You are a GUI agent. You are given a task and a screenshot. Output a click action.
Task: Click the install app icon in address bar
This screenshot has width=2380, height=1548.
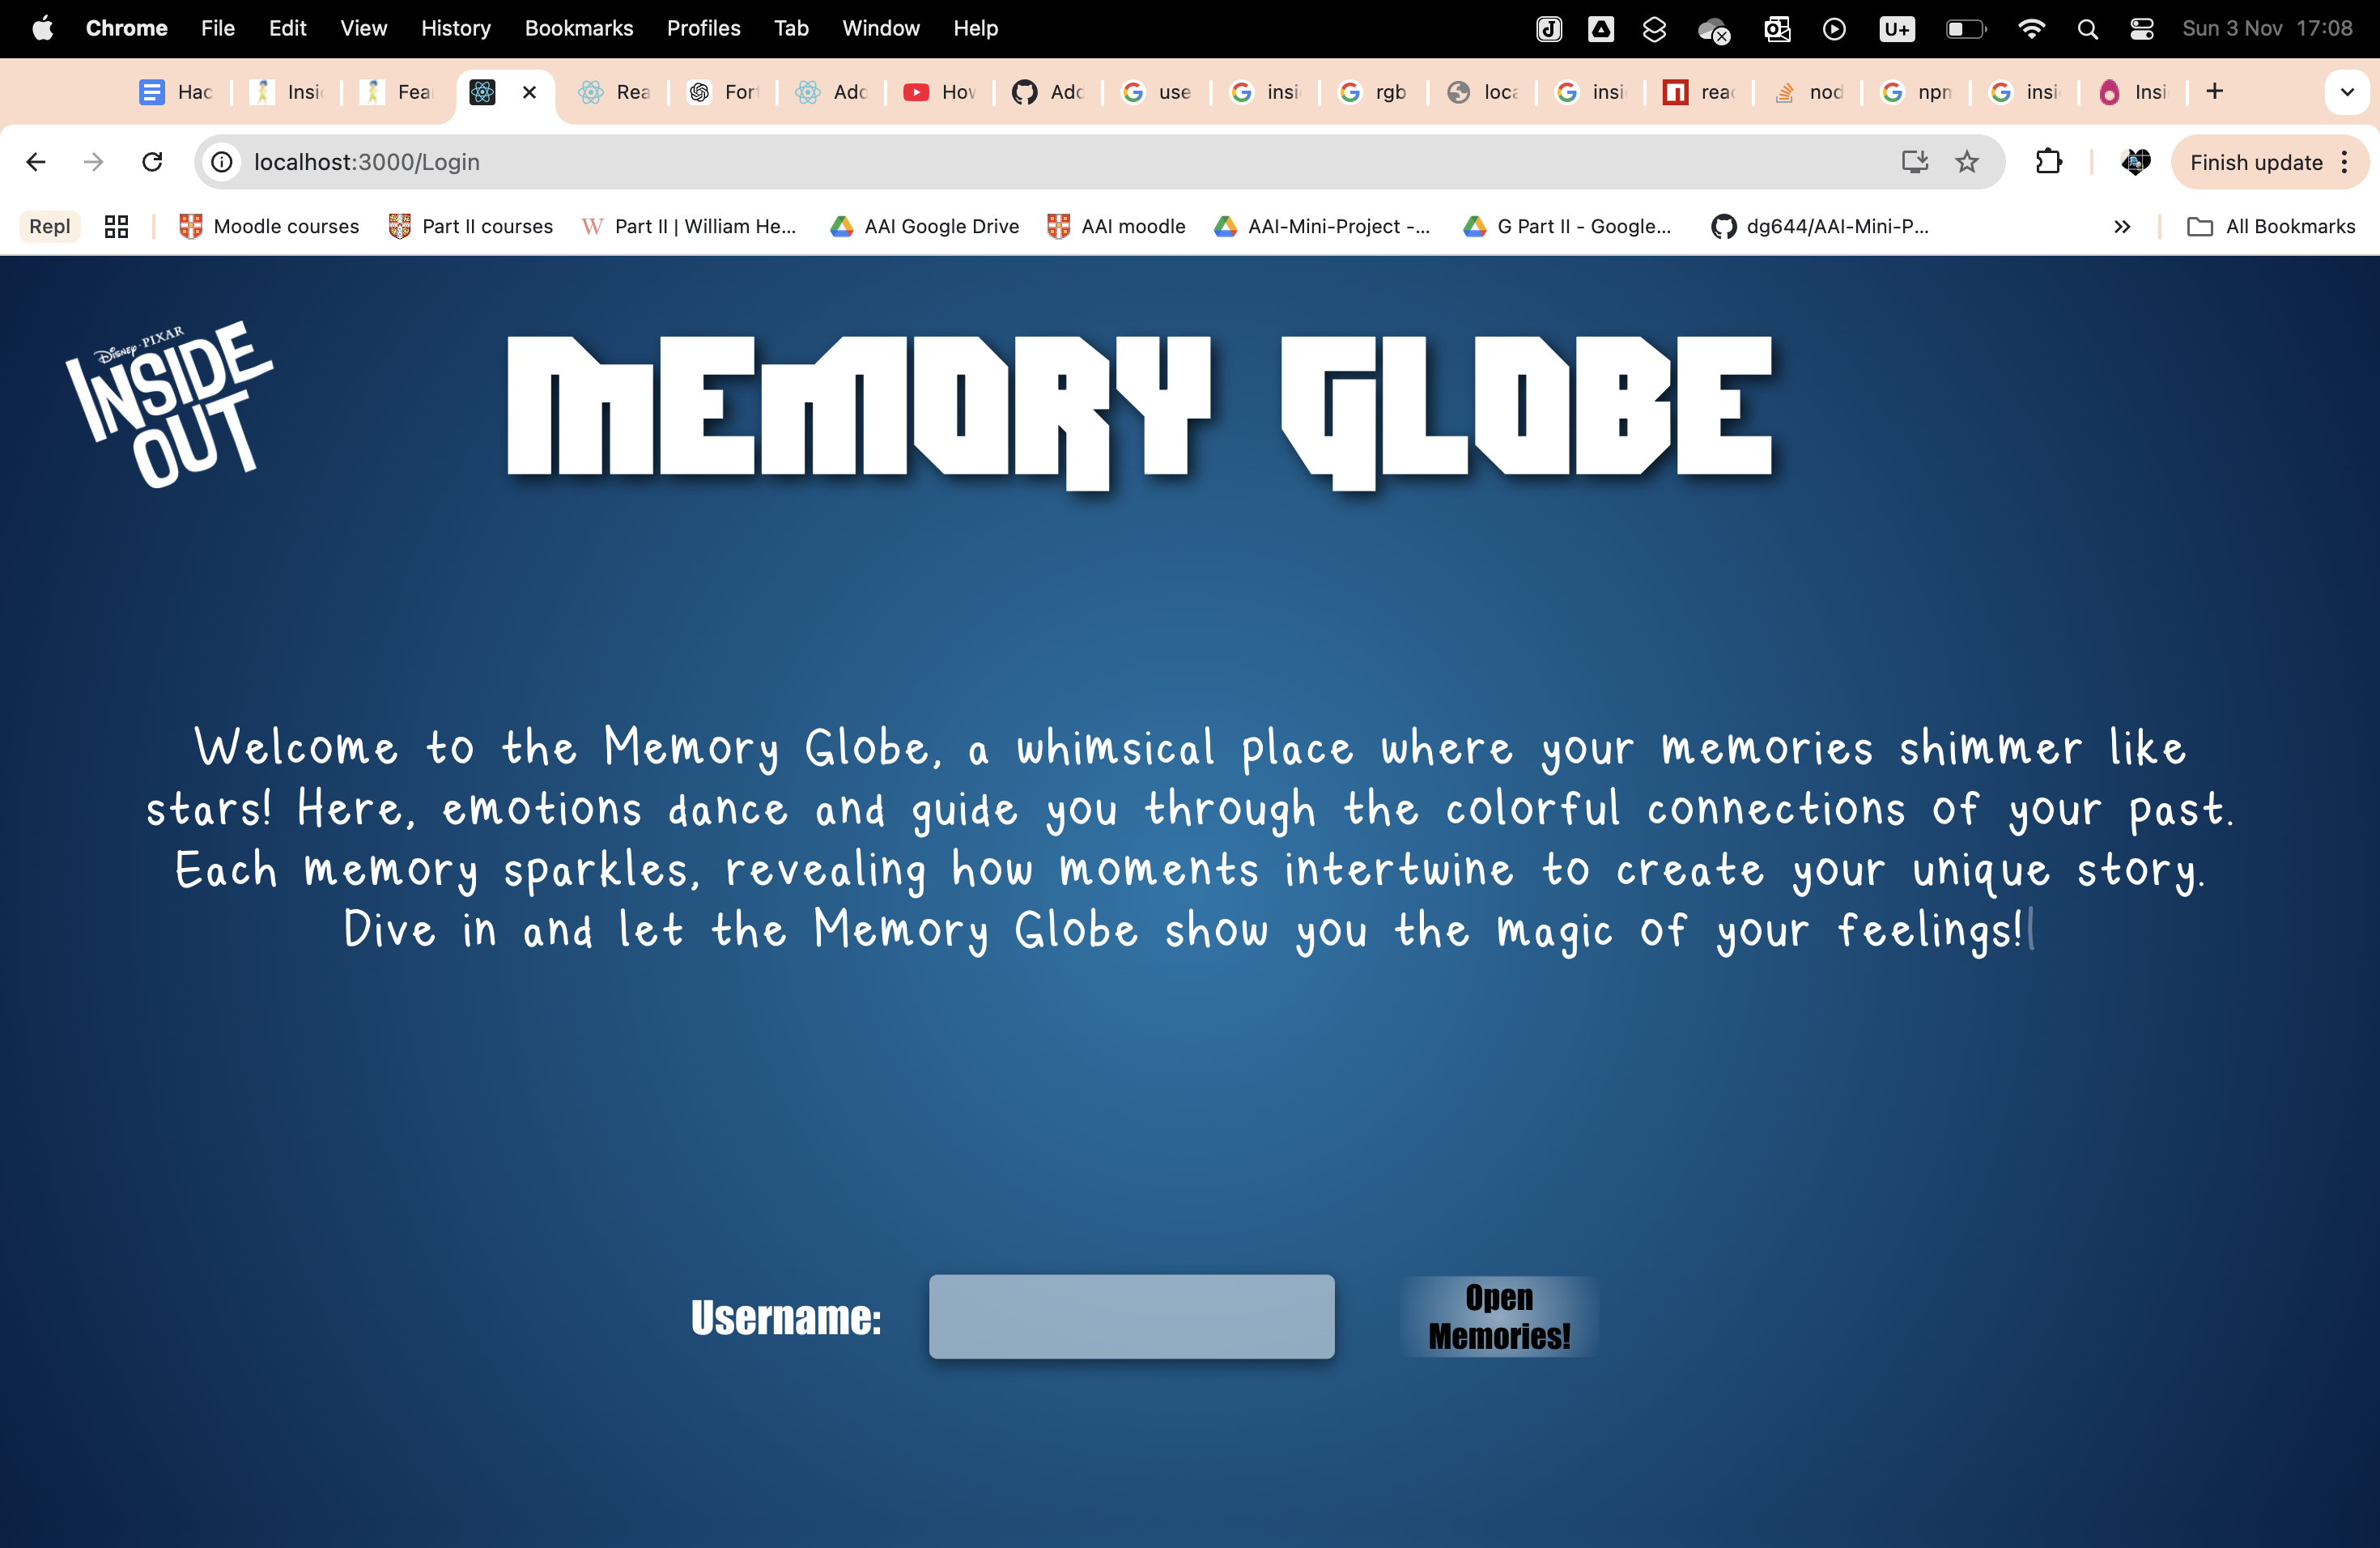pyautogui.click(x=1914, y=162)
